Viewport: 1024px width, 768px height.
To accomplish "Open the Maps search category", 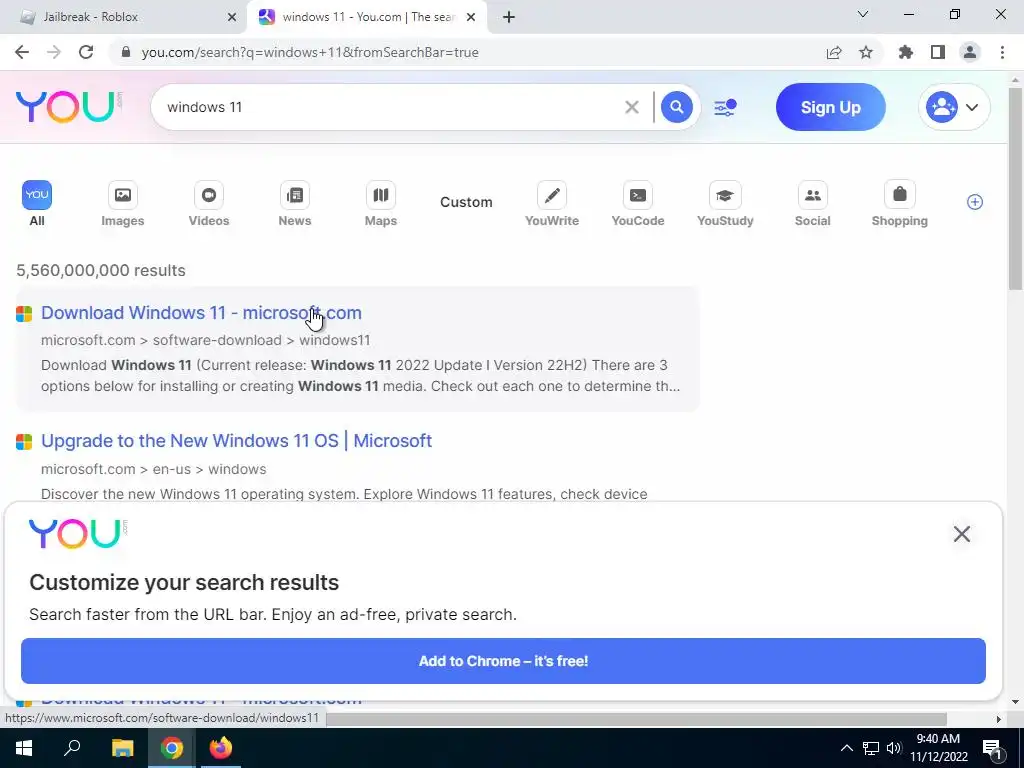I will click(381, 204).
